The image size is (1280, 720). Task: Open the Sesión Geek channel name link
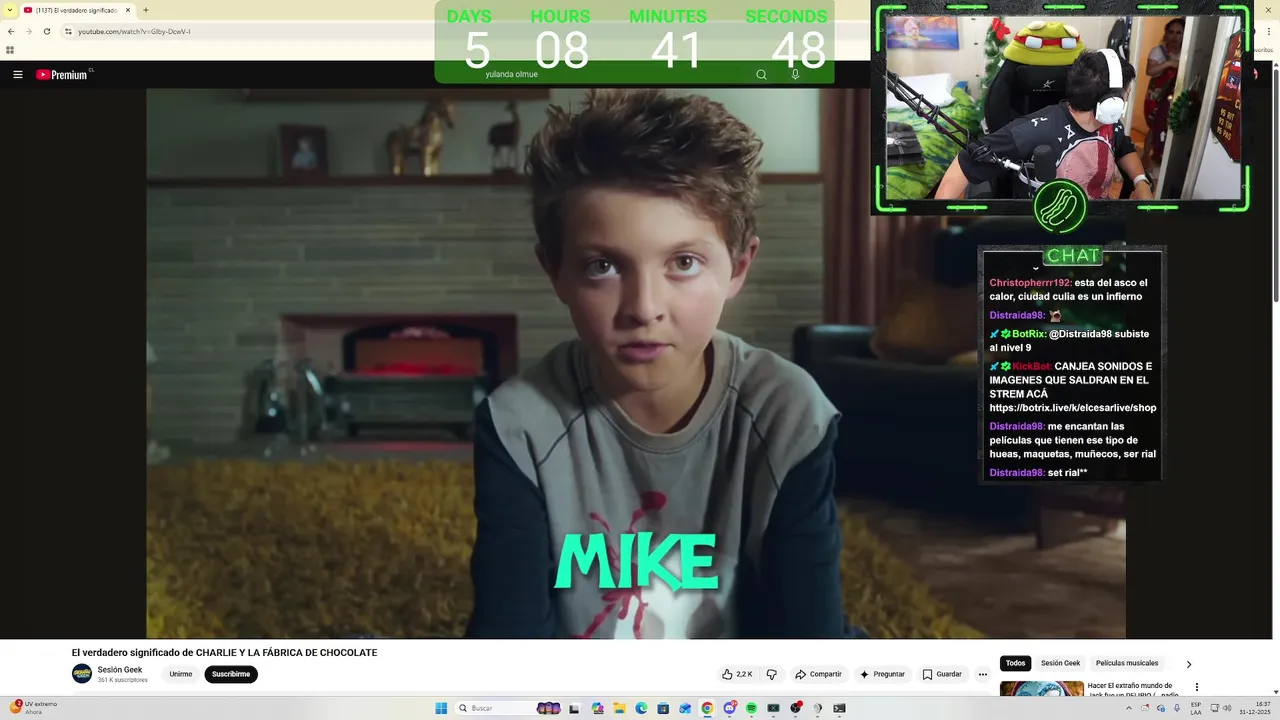(x=120, y=669)
